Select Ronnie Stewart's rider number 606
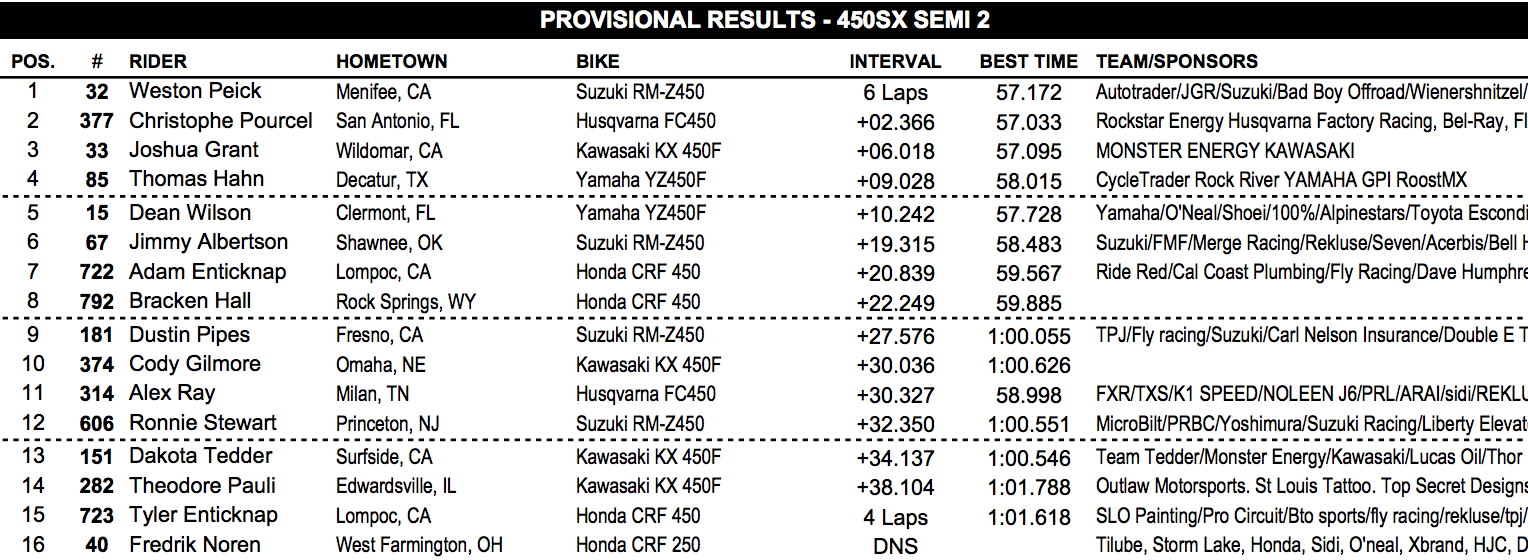This screenshot has width=1528, height=560. pos(97,424)
